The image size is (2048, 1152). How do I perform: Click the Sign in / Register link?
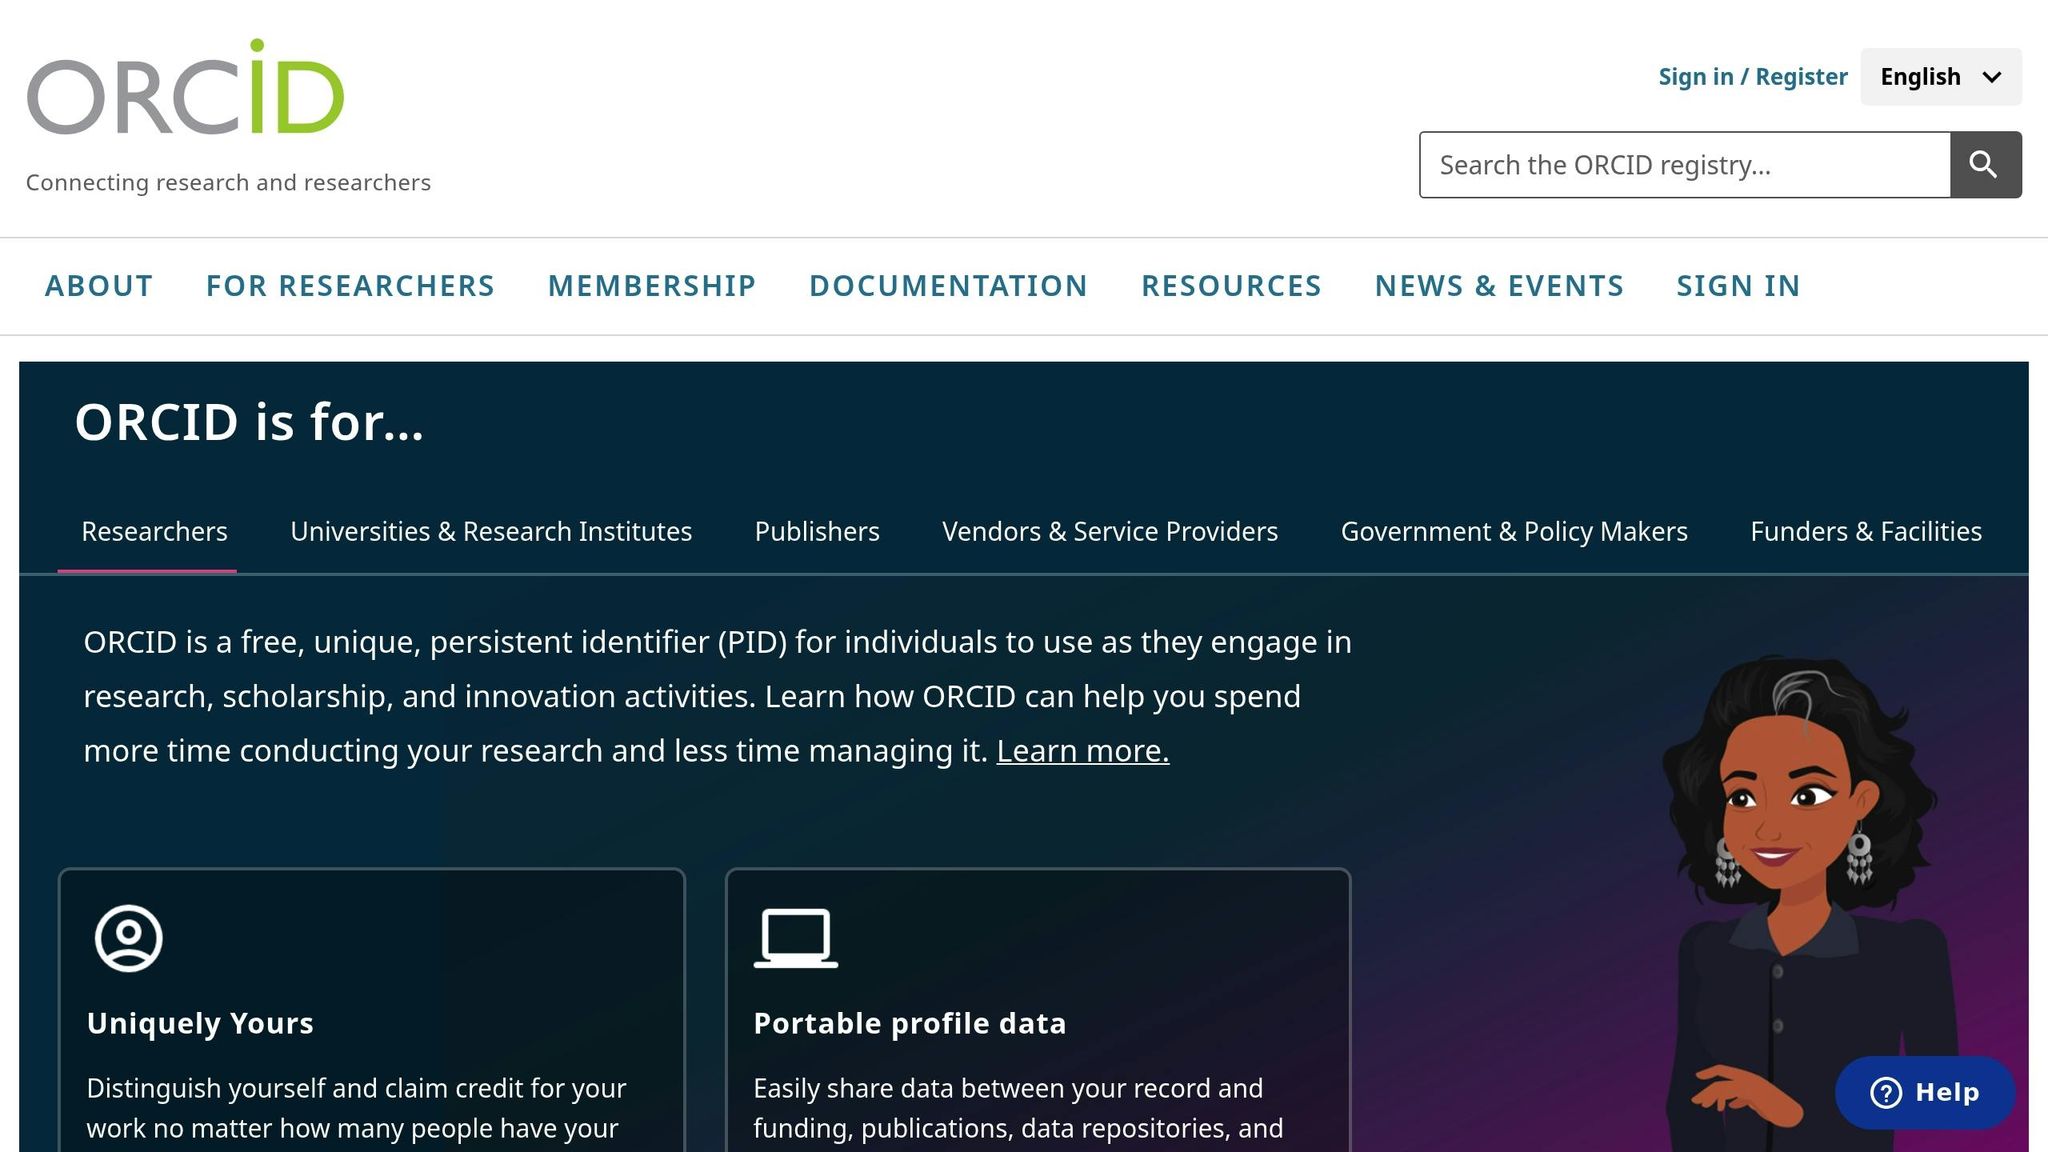(1752, 76)
